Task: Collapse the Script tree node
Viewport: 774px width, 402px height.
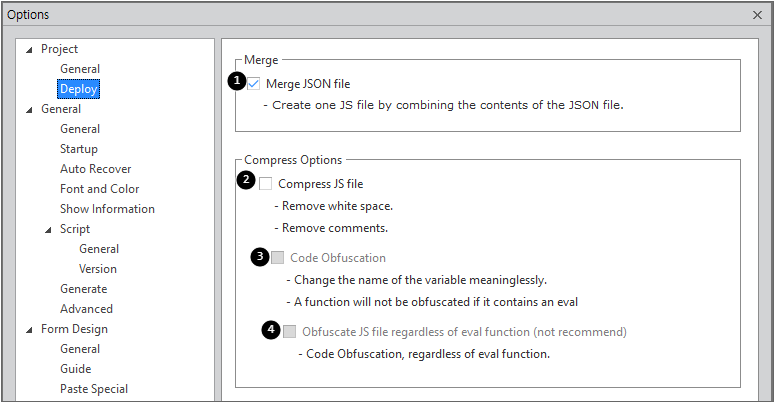Action: tap(49, 229)
